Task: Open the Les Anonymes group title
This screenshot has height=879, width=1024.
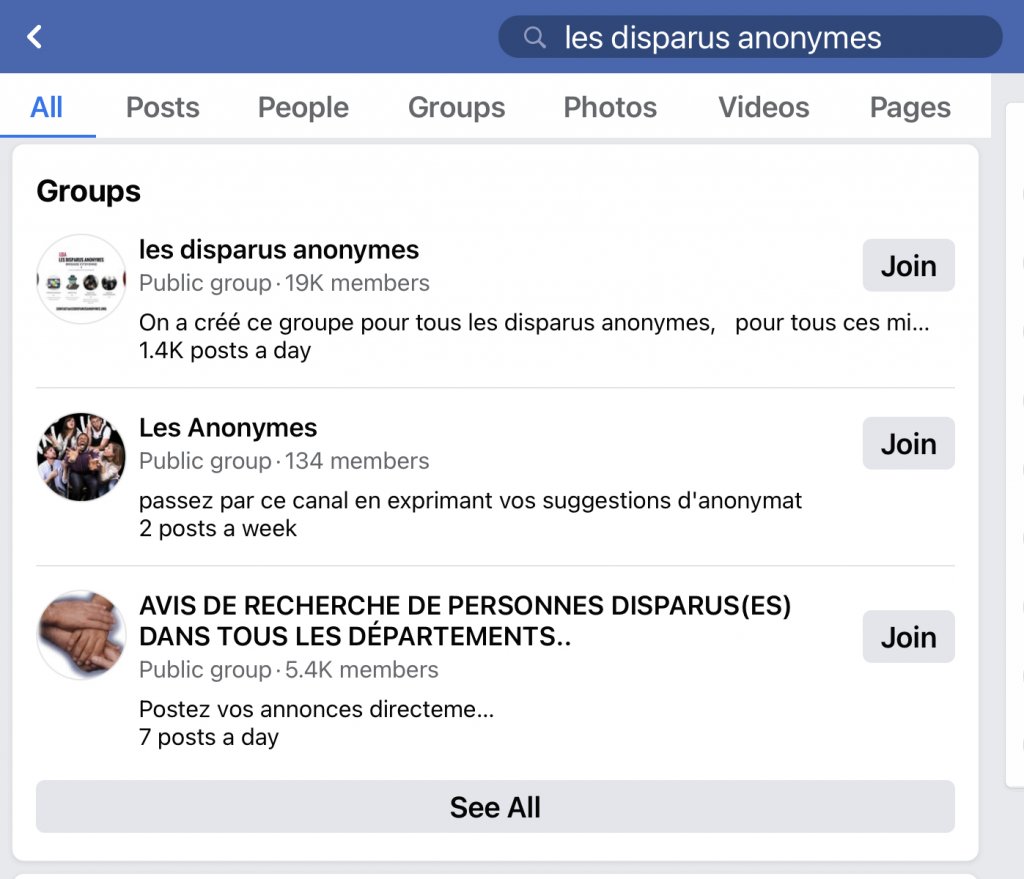Action: 228,428
